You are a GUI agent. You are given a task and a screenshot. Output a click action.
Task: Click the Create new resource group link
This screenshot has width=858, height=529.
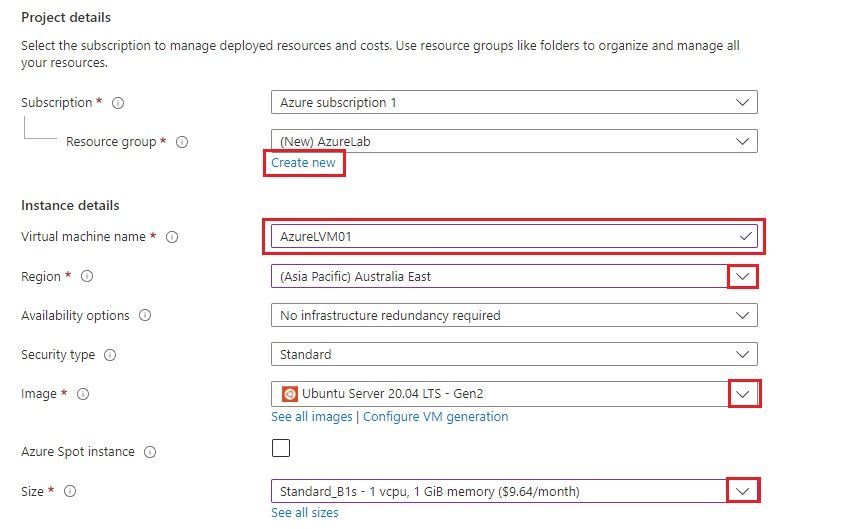click(x=303, y=162)
